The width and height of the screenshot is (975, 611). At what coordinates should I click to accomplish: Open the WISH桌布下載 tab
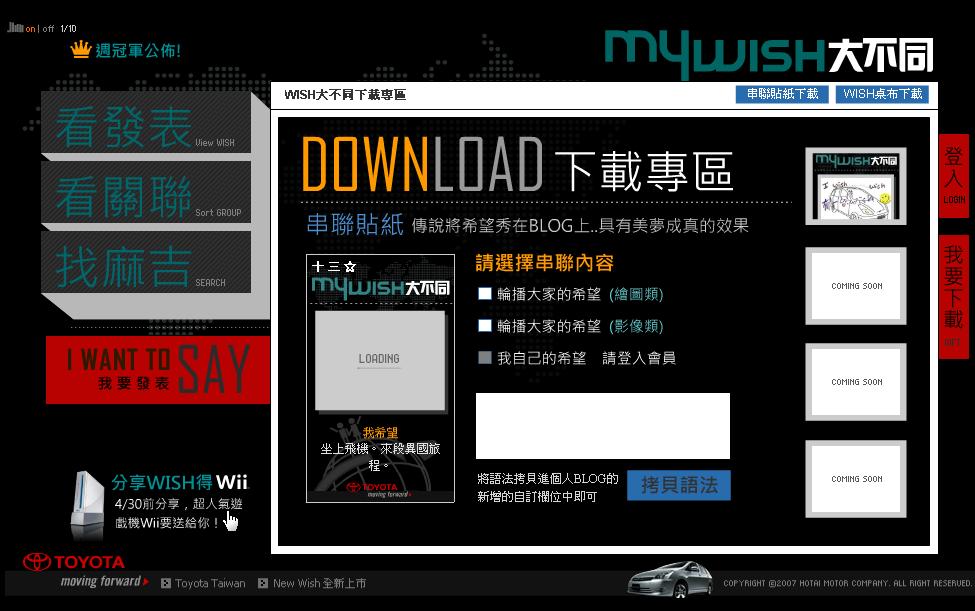(882, 94)
